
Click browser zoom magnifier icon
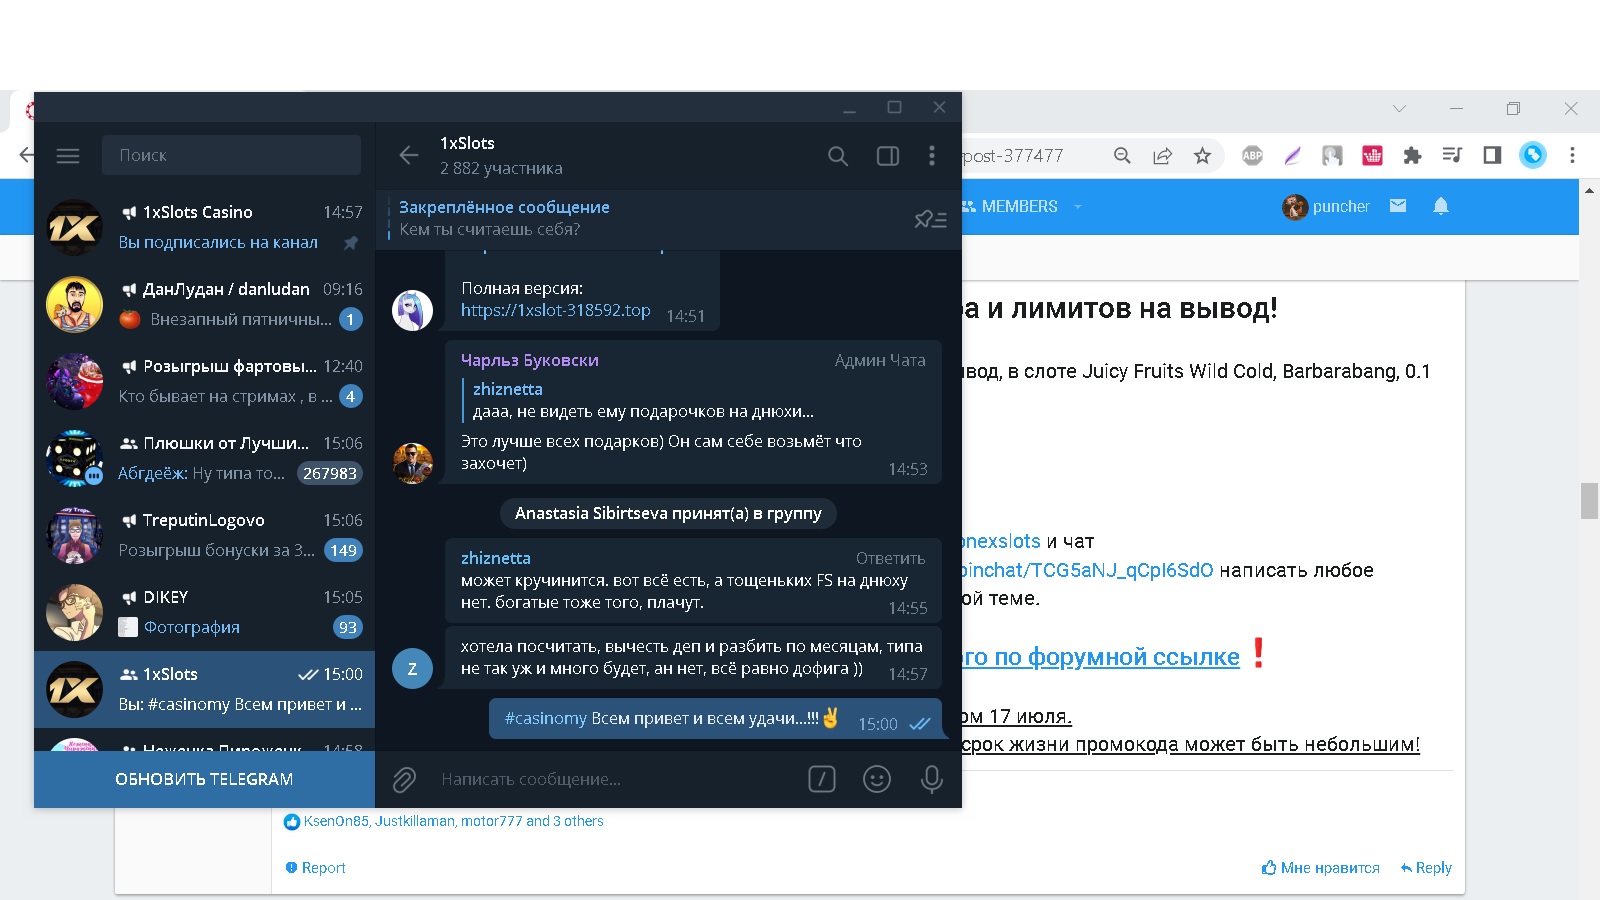(1122, 155)
